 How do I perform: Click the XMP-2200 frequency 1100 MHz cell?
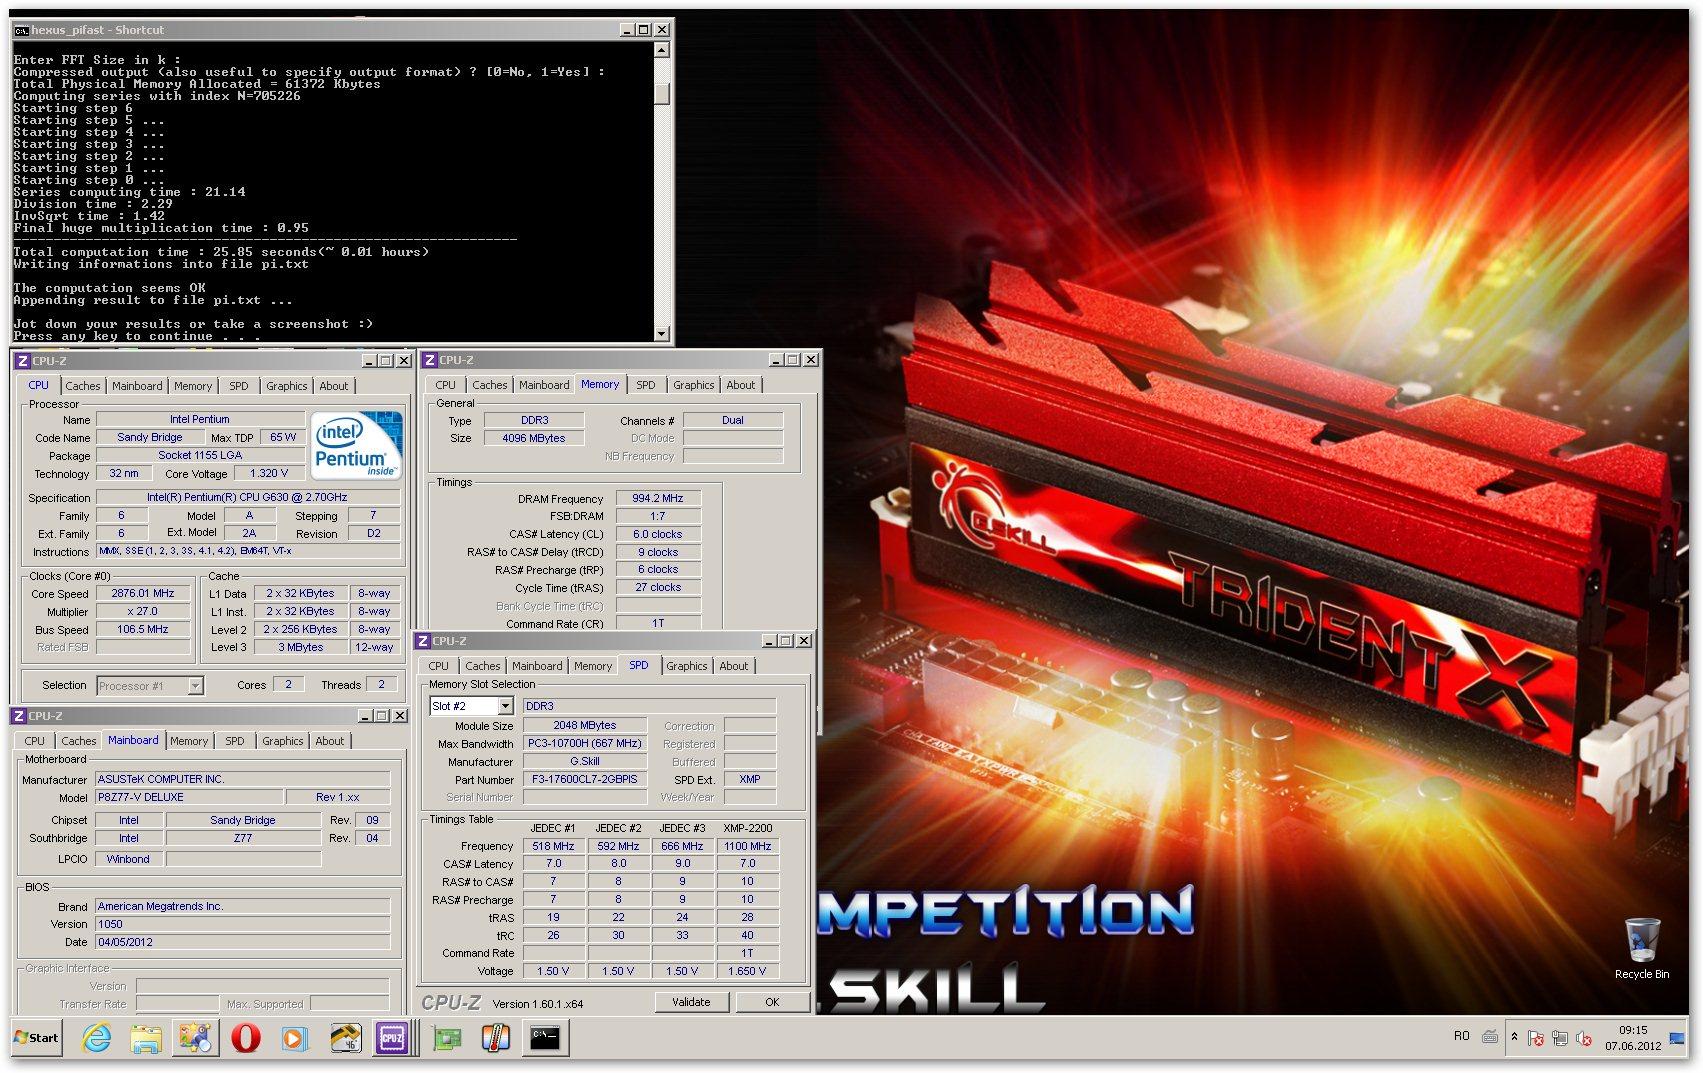[747, 846]
